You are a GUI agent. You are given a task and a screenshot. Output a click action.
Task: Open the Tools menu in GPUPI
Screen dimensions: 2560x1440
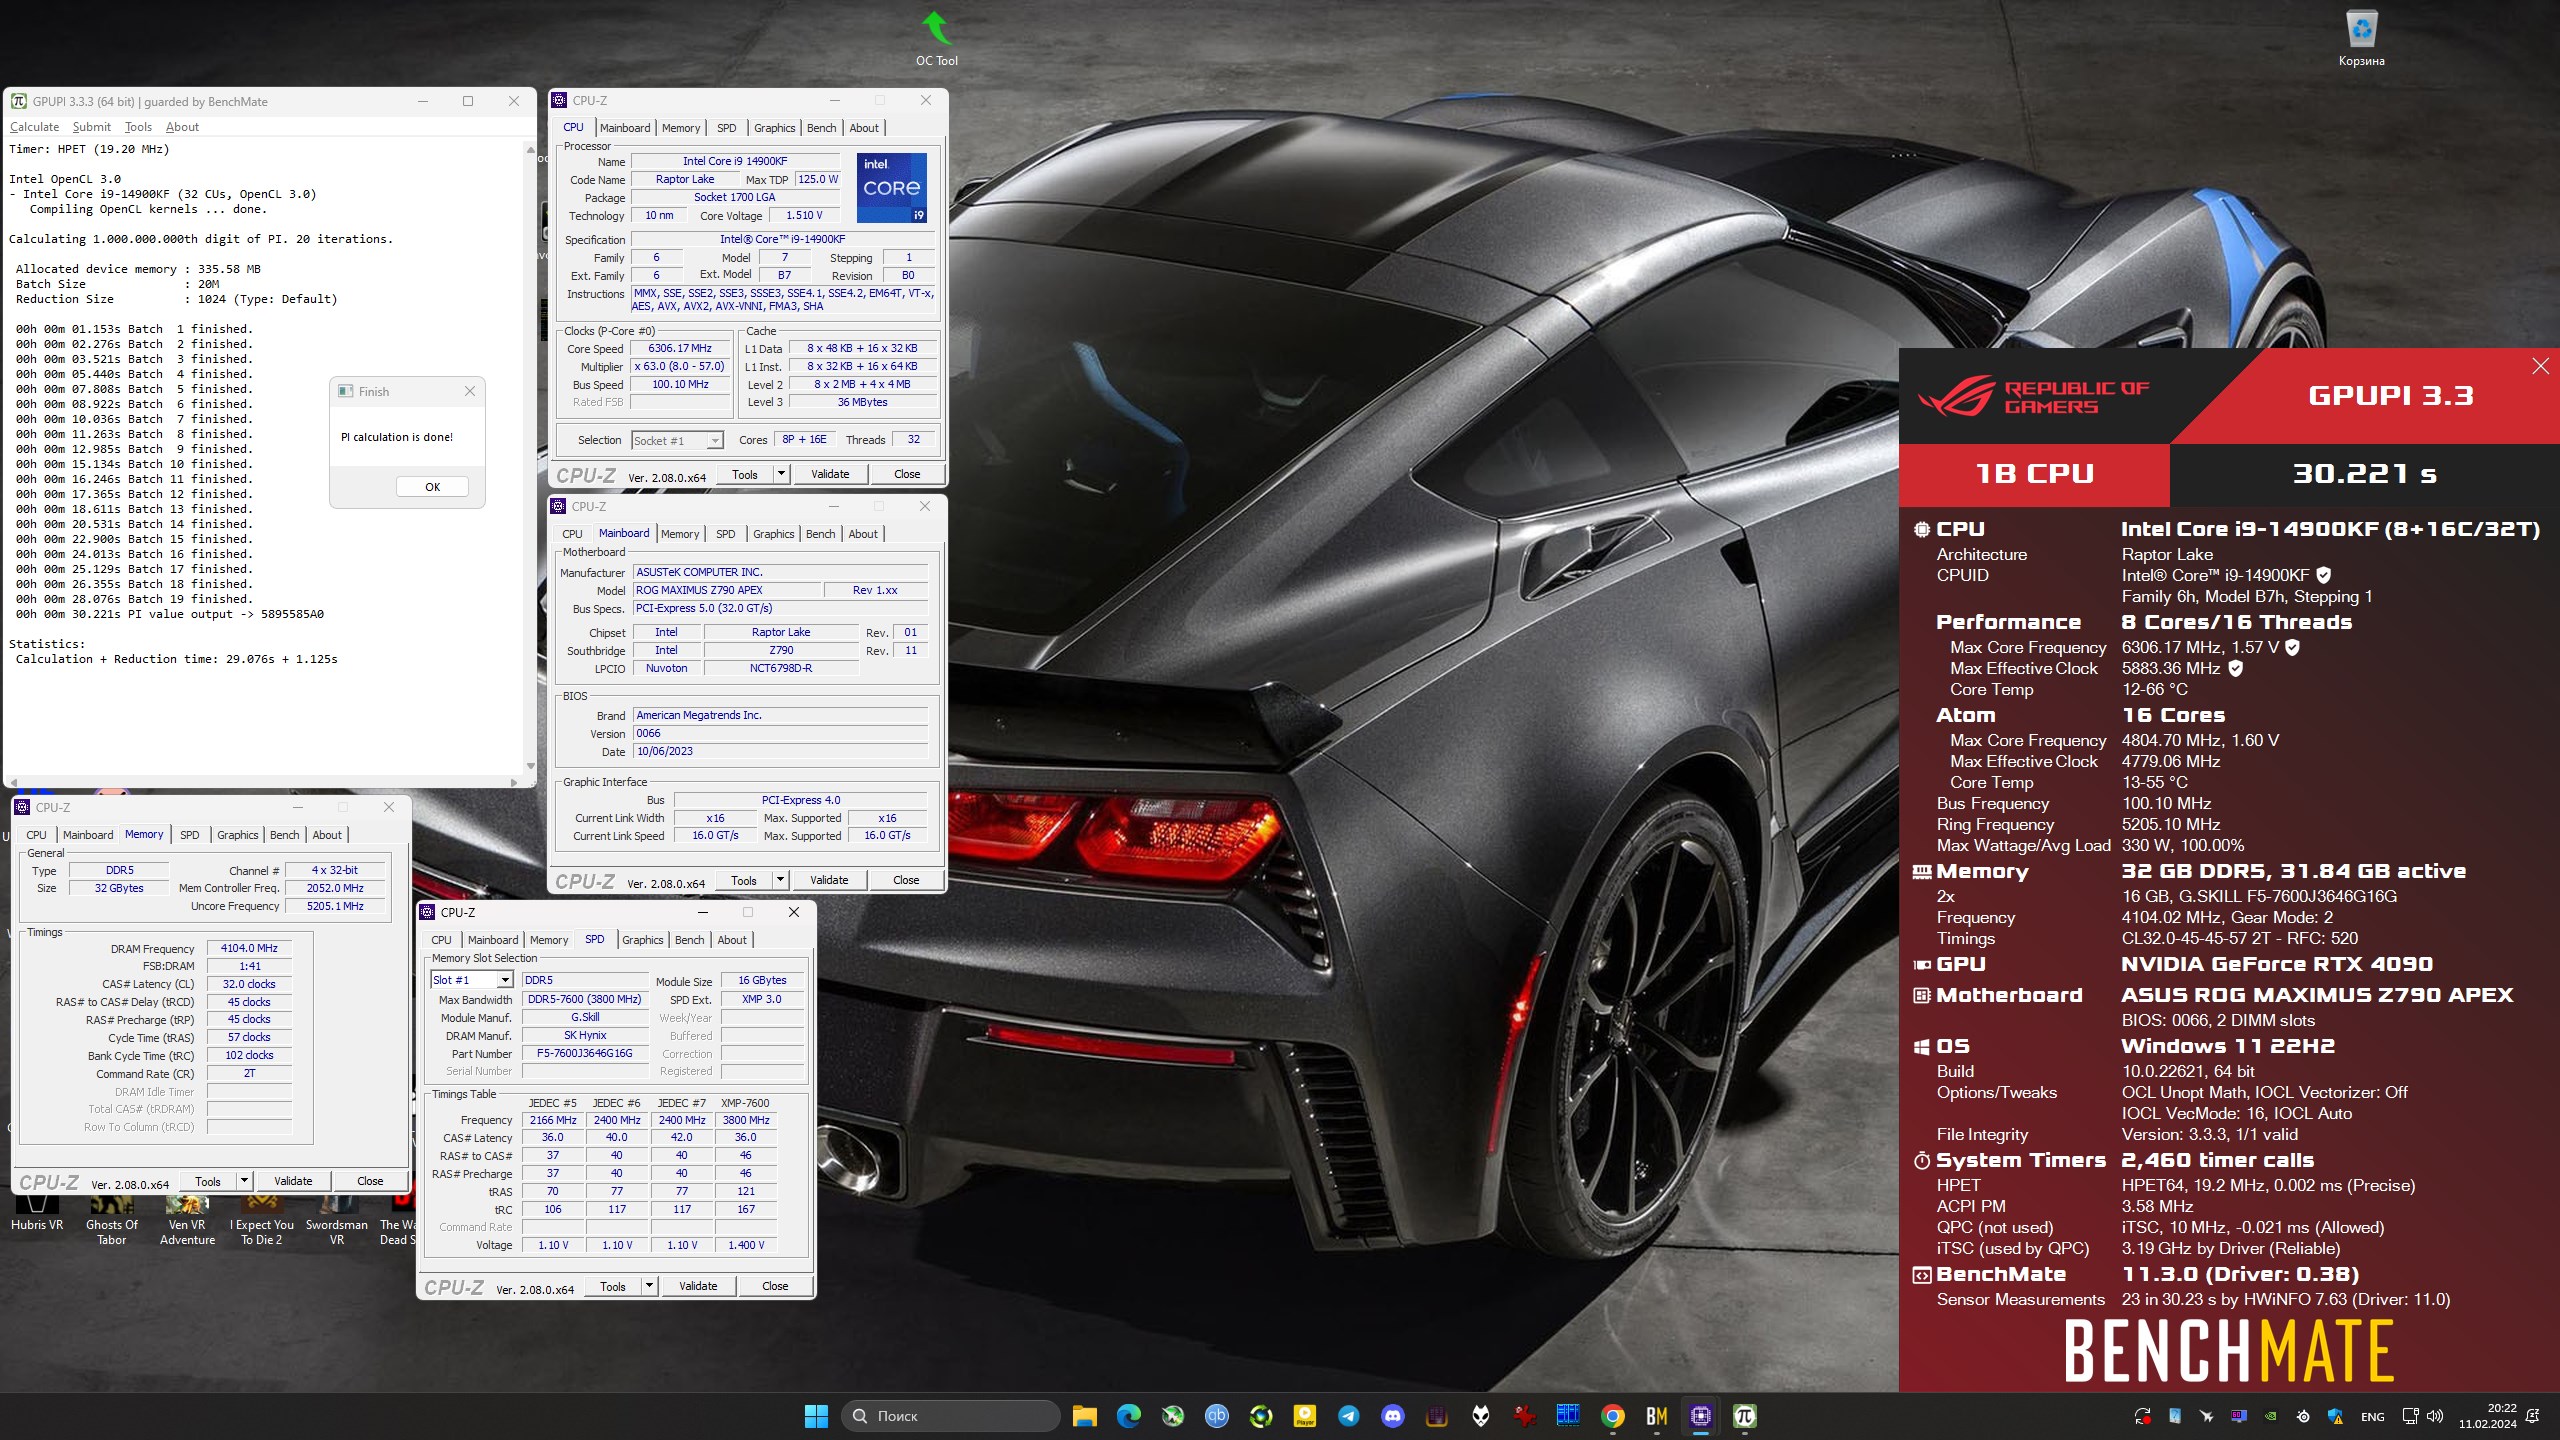(138, 127)
